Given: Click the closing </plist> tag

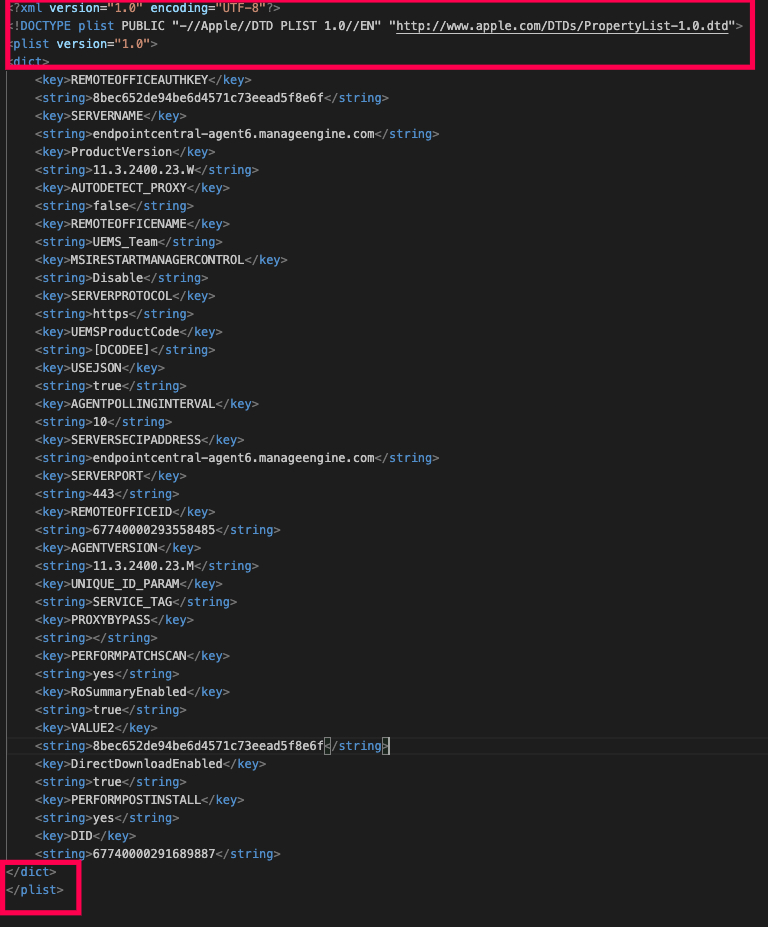Looking at the screenshot, I should [35, 890].
